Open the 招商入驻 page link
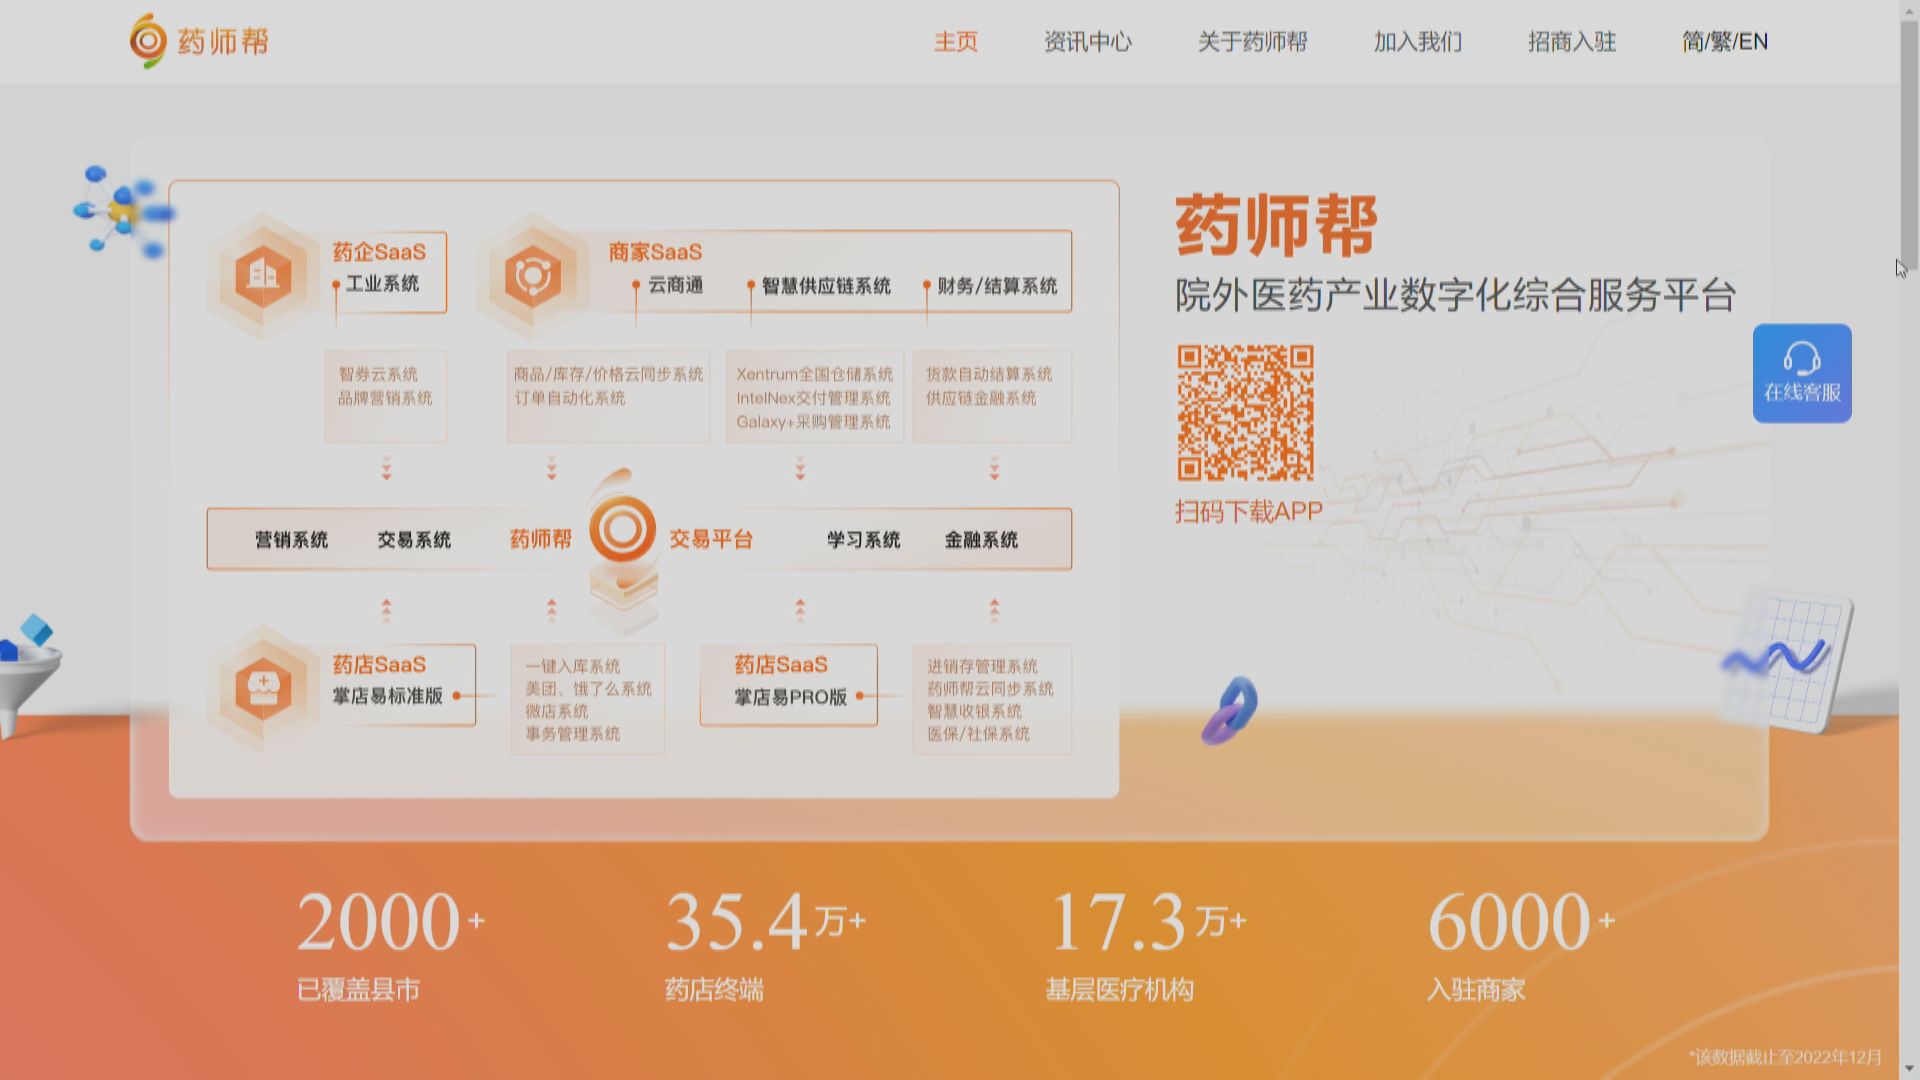1920x1080 pixels. point(1570,42)
